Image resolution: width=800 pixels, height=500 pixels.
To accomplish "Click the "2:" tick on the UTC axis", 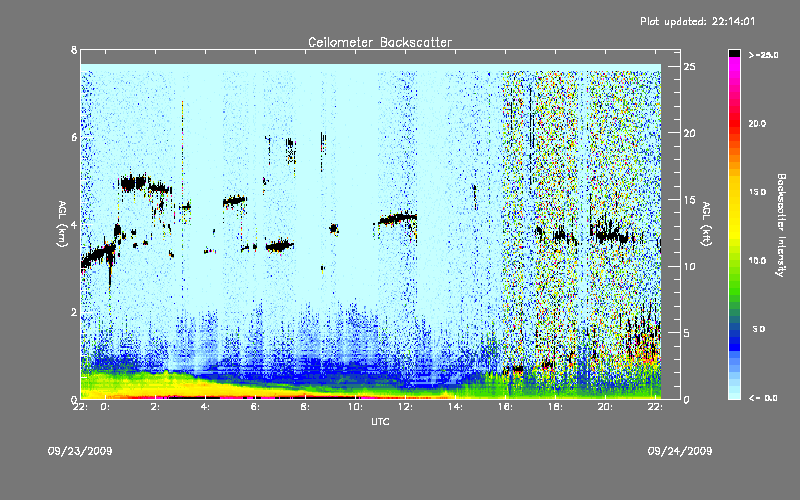I will pos(155,407).
